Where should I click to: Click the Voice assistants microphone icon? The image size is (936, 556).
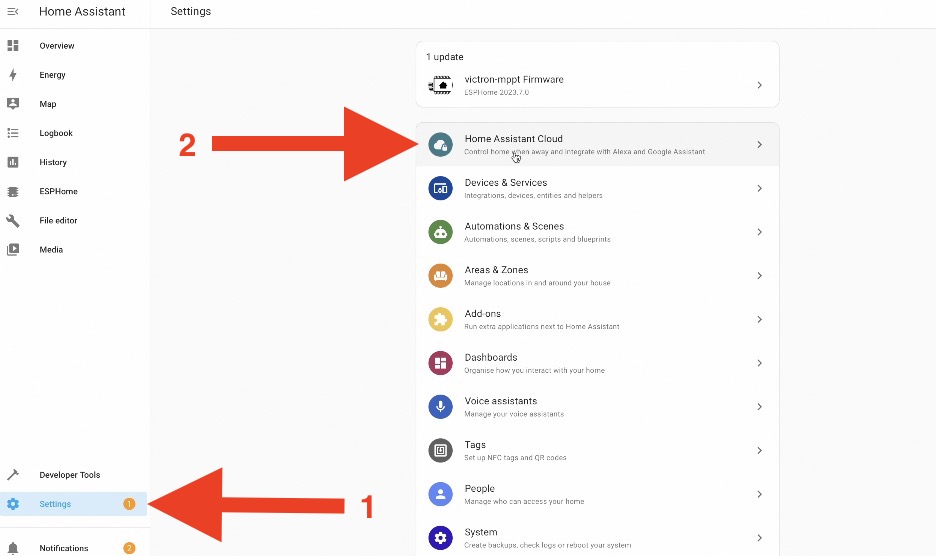pos(441,406)
